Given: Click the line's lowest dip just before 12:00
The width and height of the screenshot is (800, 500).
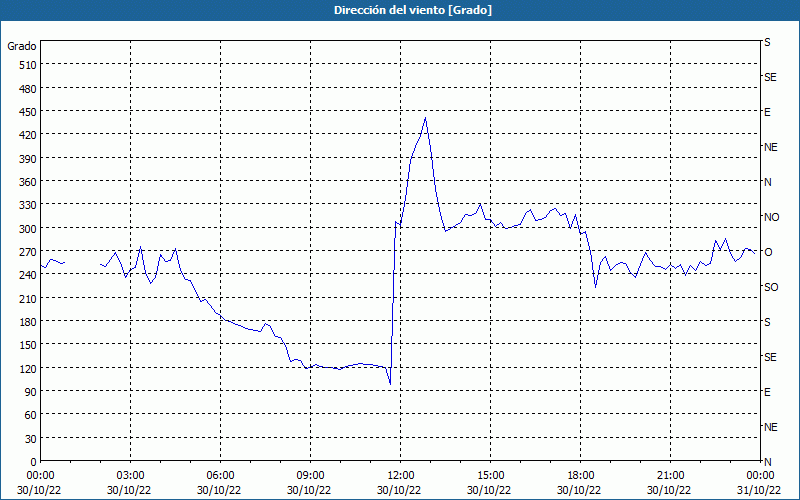Looking at the screenshot, I should (390, 384).
